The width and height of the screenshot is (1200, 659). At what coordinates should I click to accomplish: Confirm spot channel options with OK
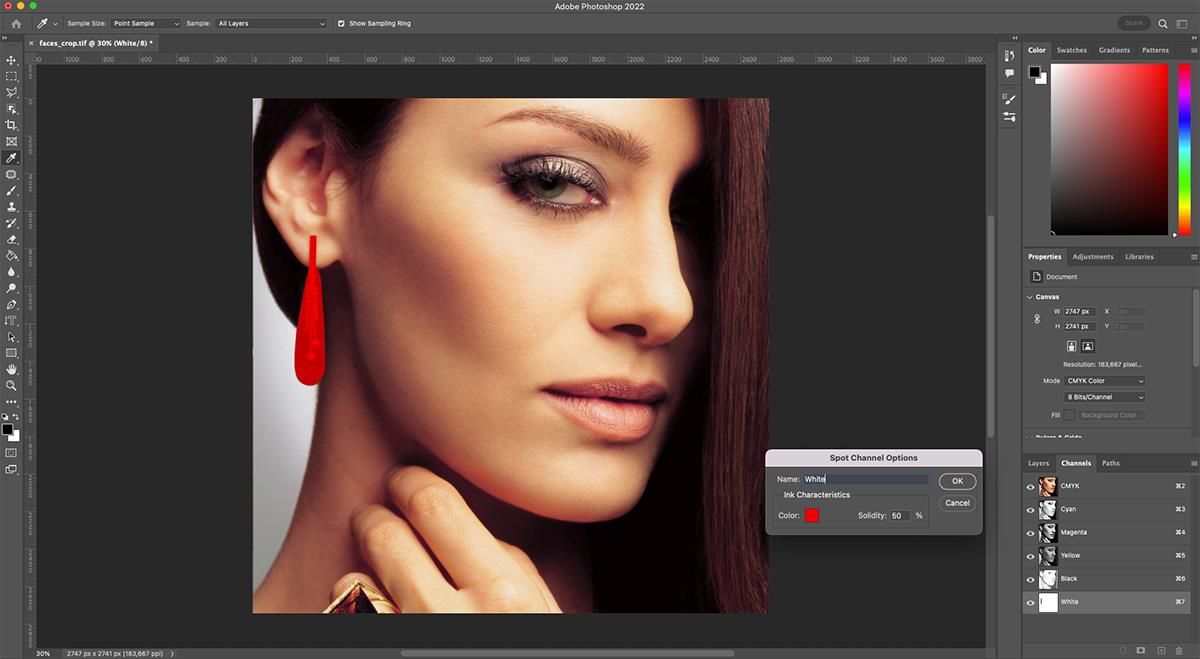[957, 481]
